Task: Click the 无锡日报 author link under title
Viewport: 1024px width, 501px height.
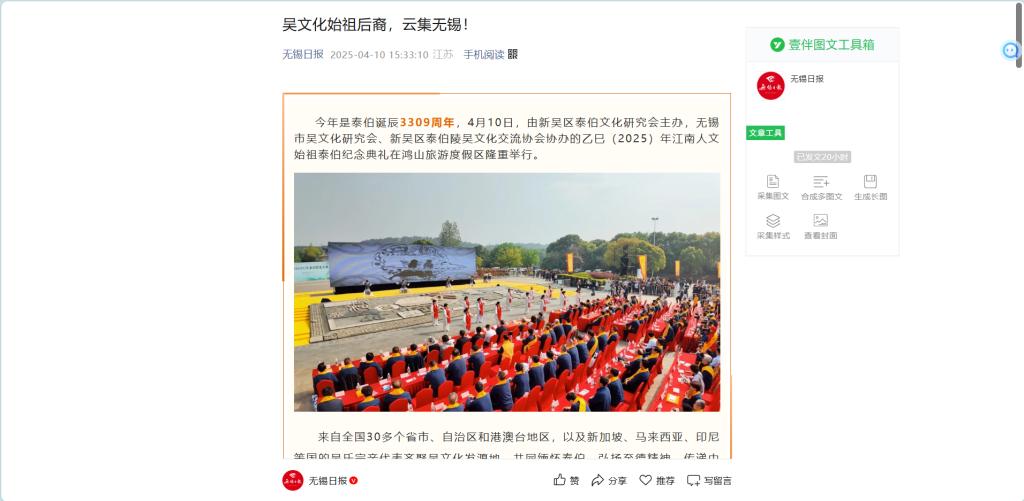Action: [x=303, y=54]
